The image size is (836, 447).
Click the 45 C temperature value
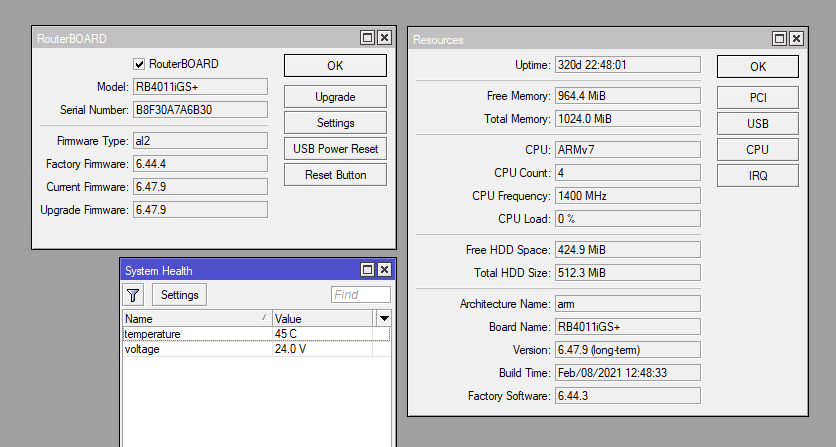pos(286,334)
